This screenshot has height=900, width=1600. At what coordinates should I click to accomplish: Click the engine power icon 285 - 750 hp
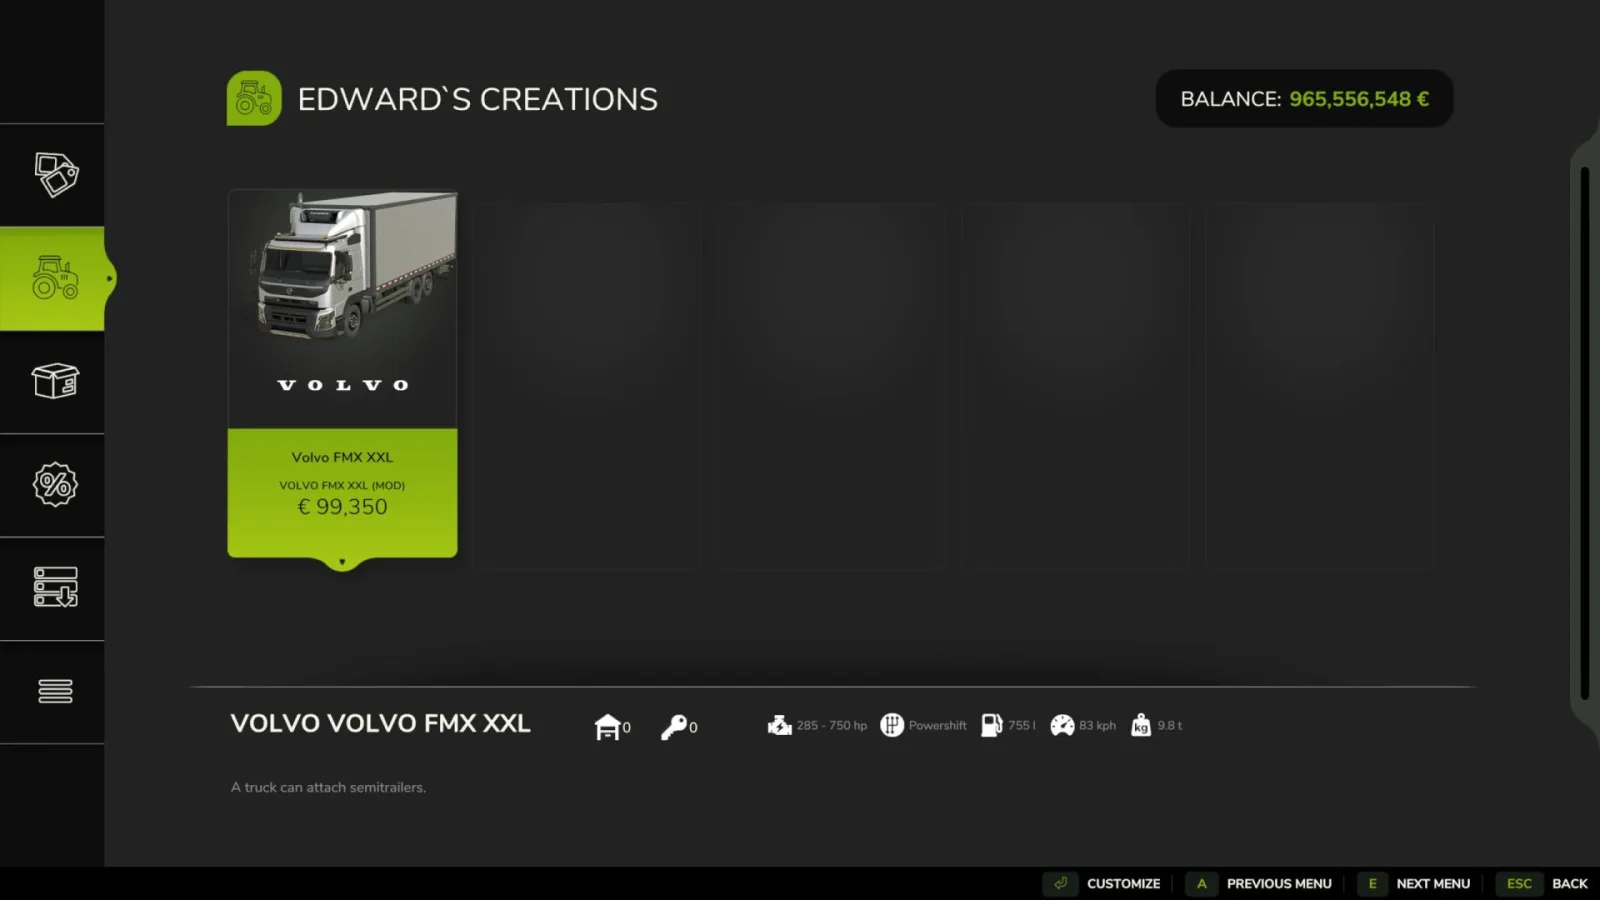click(780, 725)
